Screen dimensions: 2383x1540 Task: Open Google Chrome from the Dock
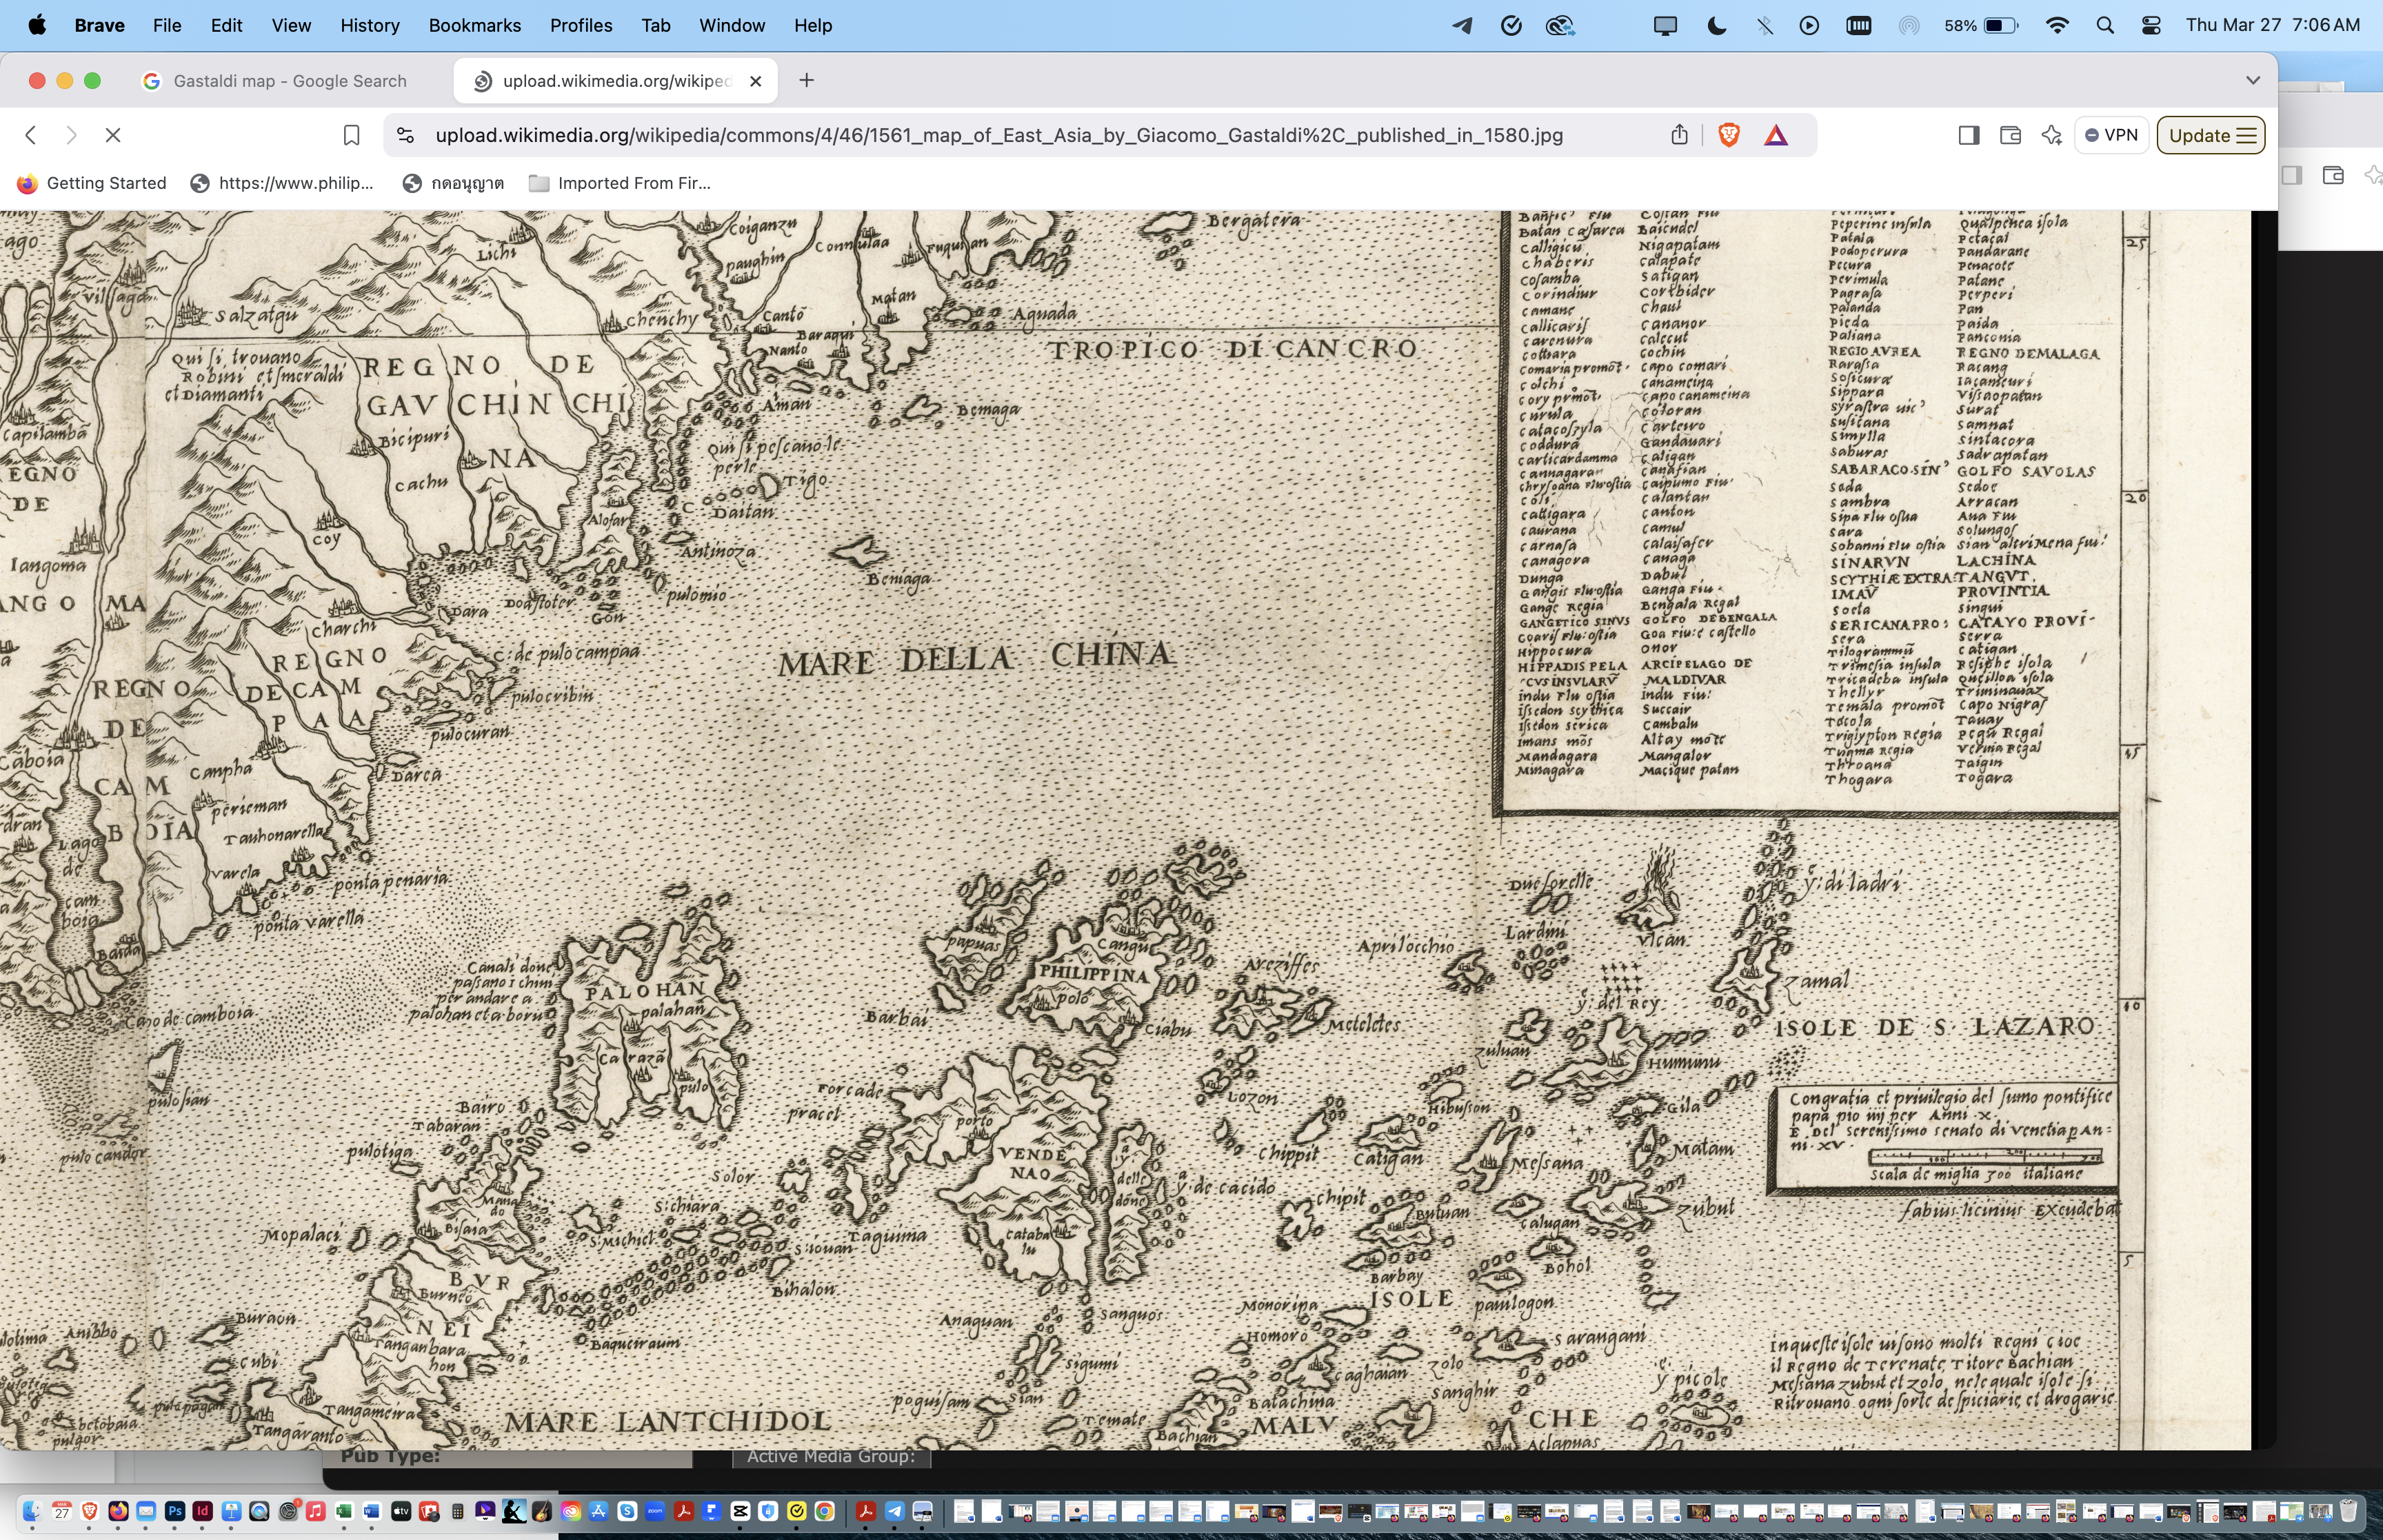pos(825,1511)
